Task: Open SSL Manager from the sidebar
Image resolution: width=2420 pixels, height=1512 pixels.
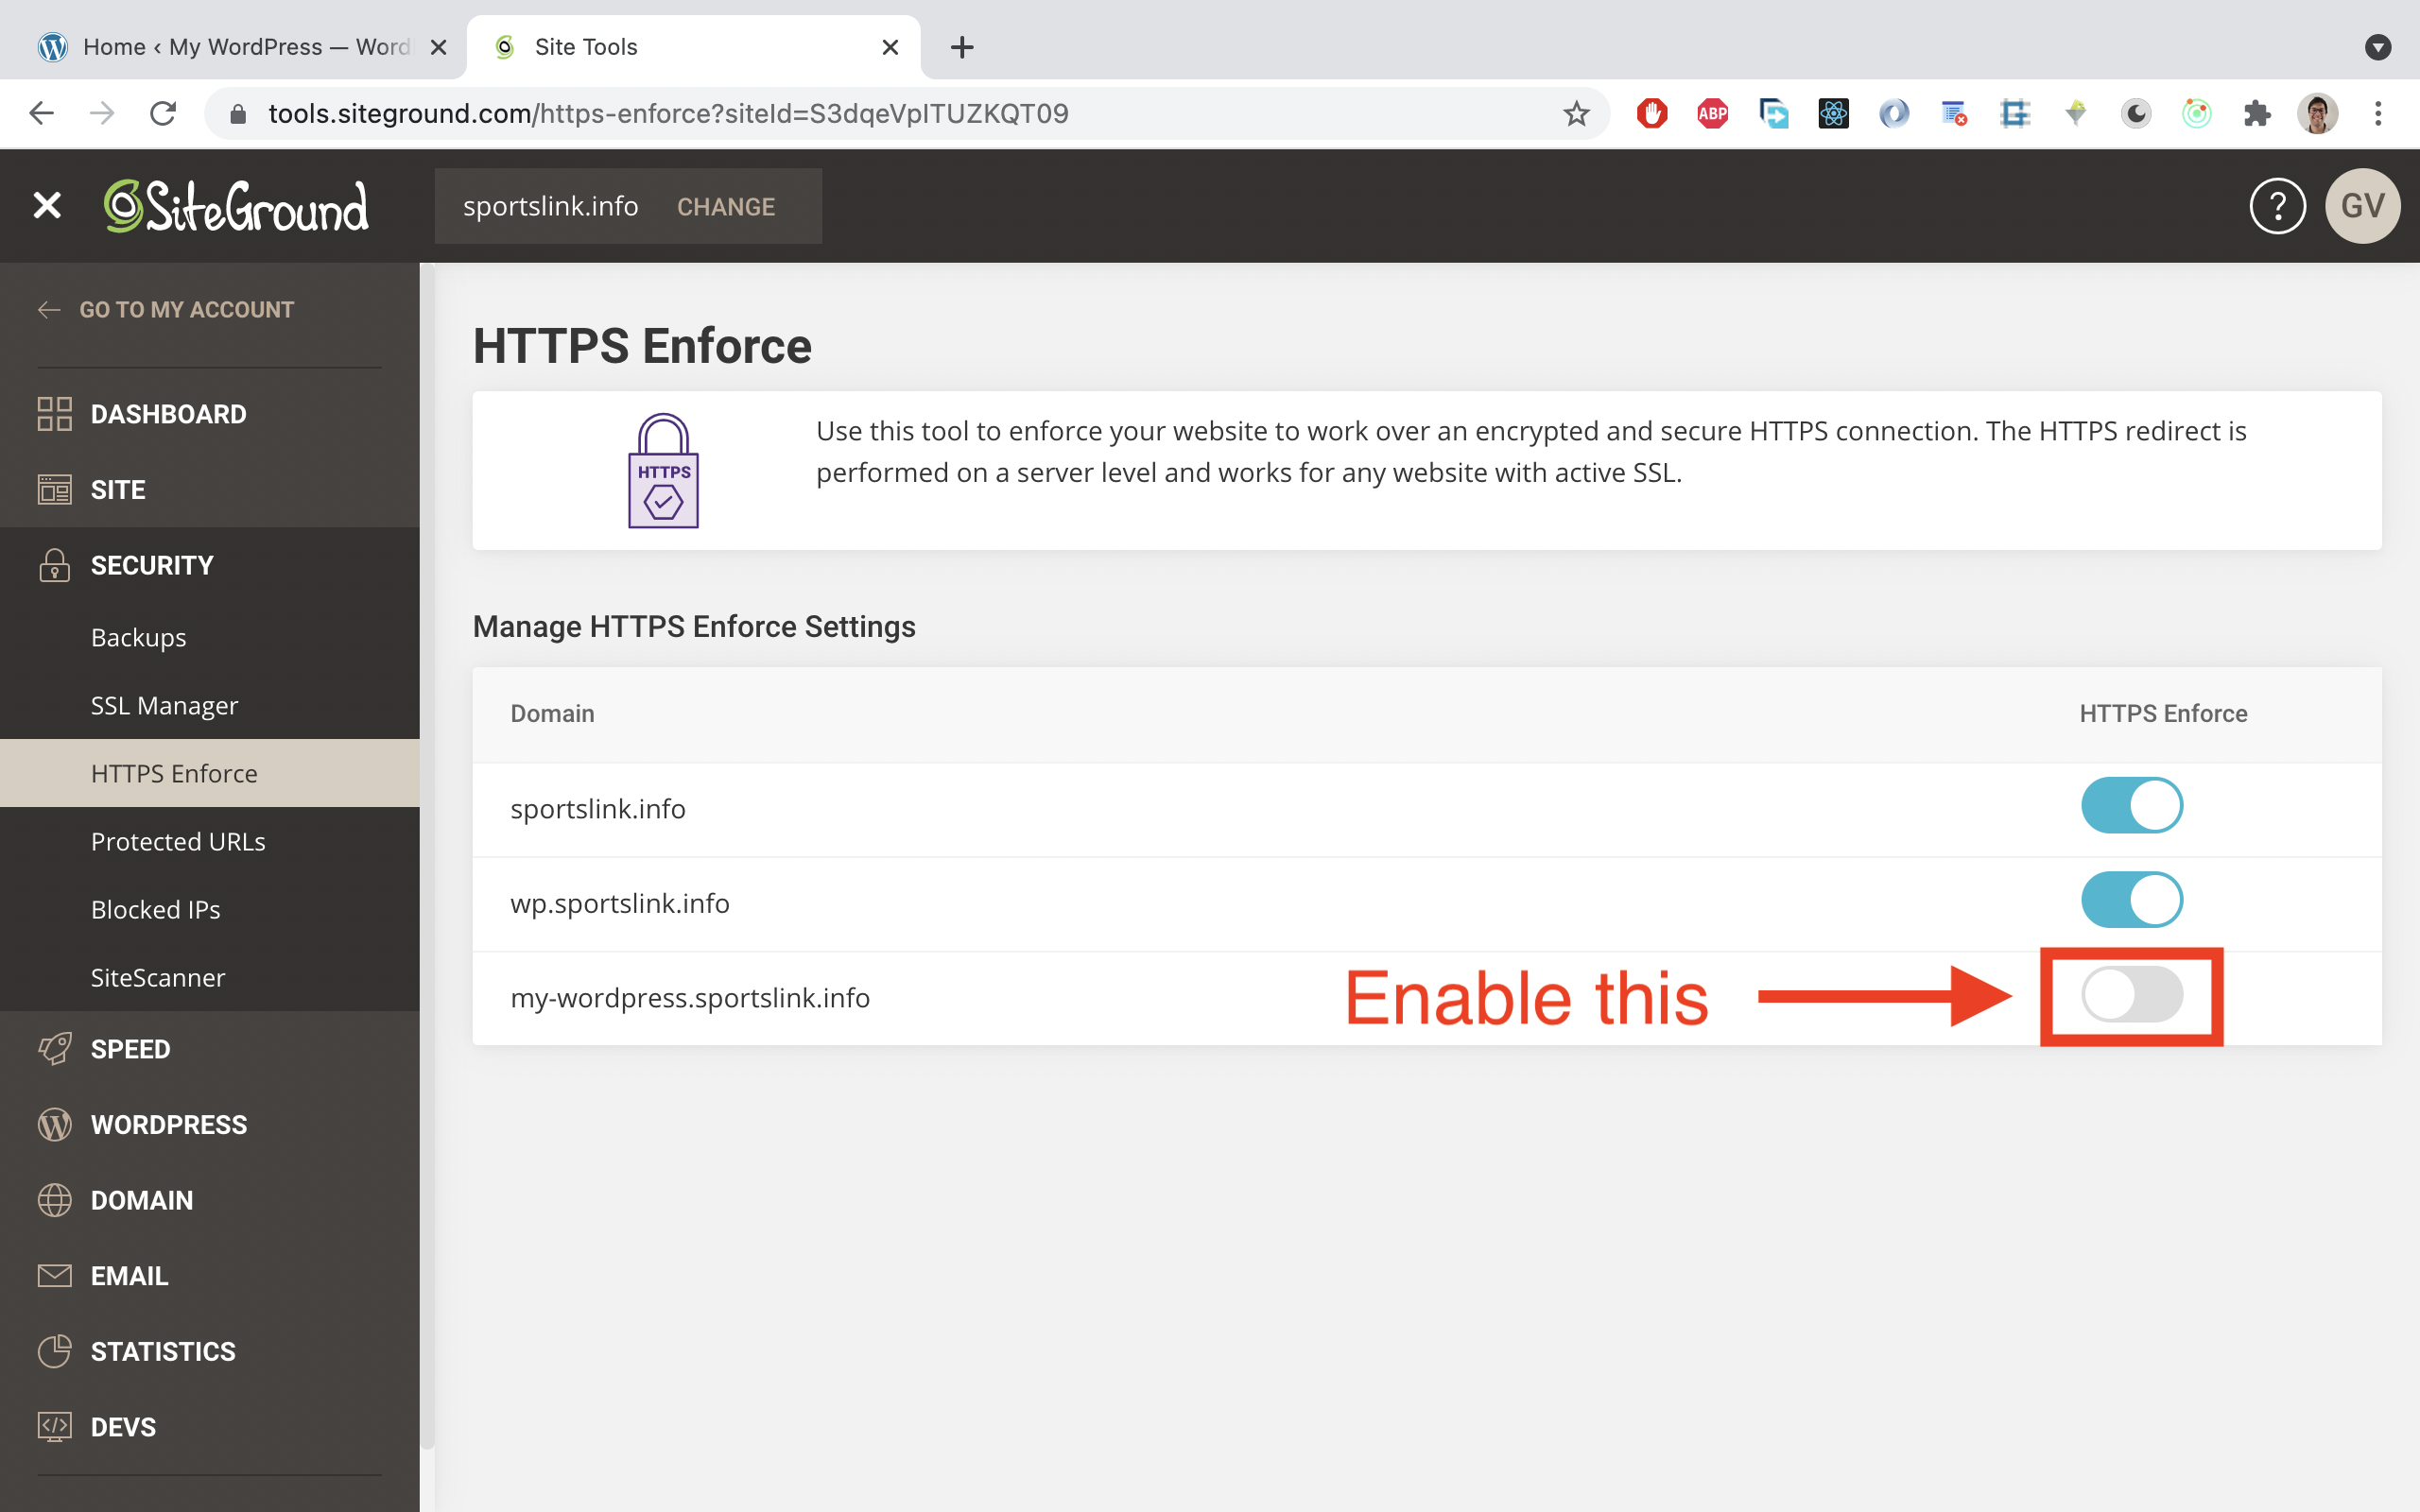Action: [164, 704]
